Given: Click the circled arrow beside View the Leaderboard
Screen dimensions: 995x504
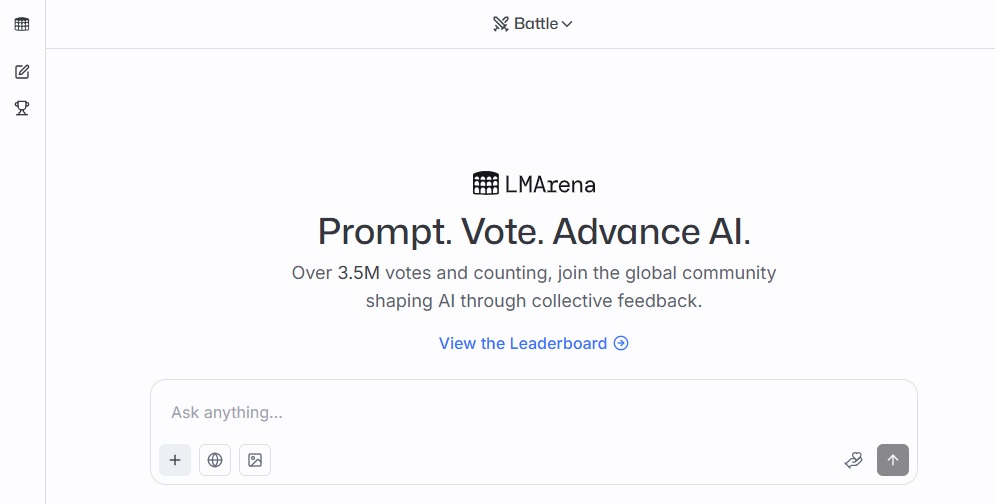Looking at the screenshot, I should point(621,343).
